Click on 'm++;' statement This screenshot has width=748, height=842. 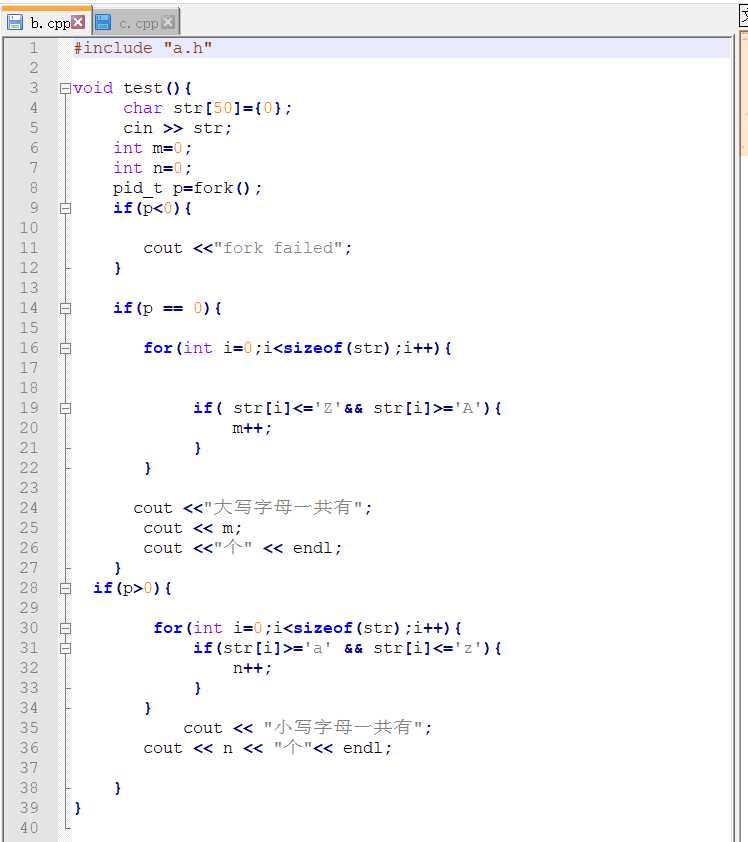coord(252,428)
